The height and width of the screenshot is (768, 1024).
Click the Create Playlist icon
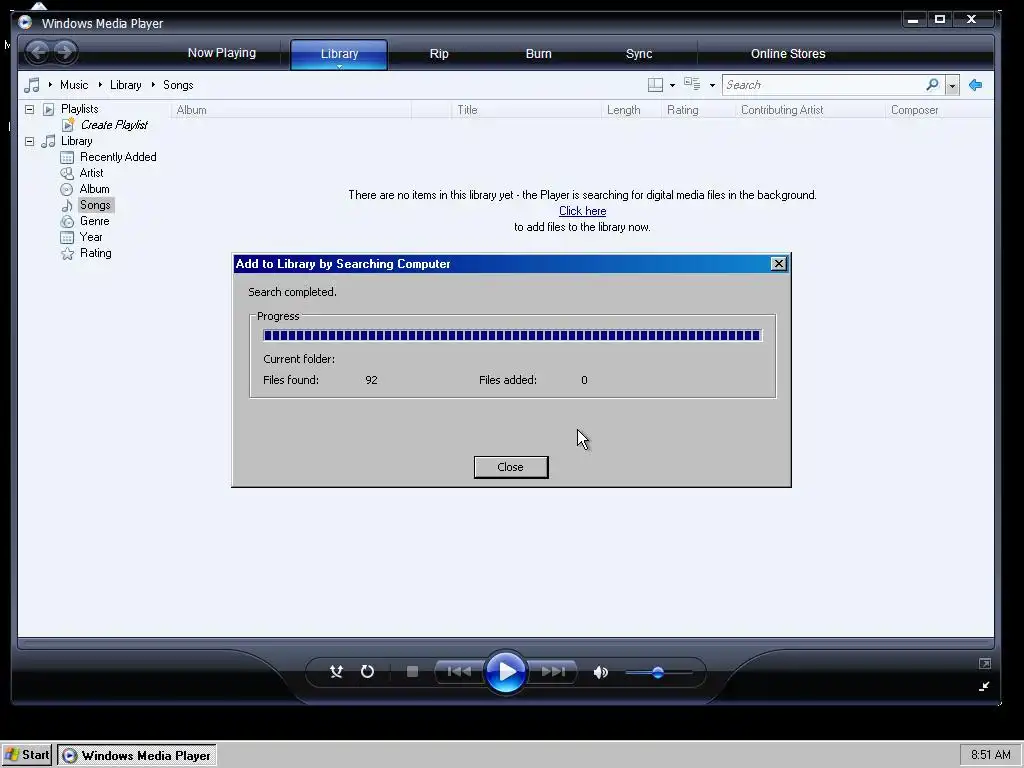[67, 125]
